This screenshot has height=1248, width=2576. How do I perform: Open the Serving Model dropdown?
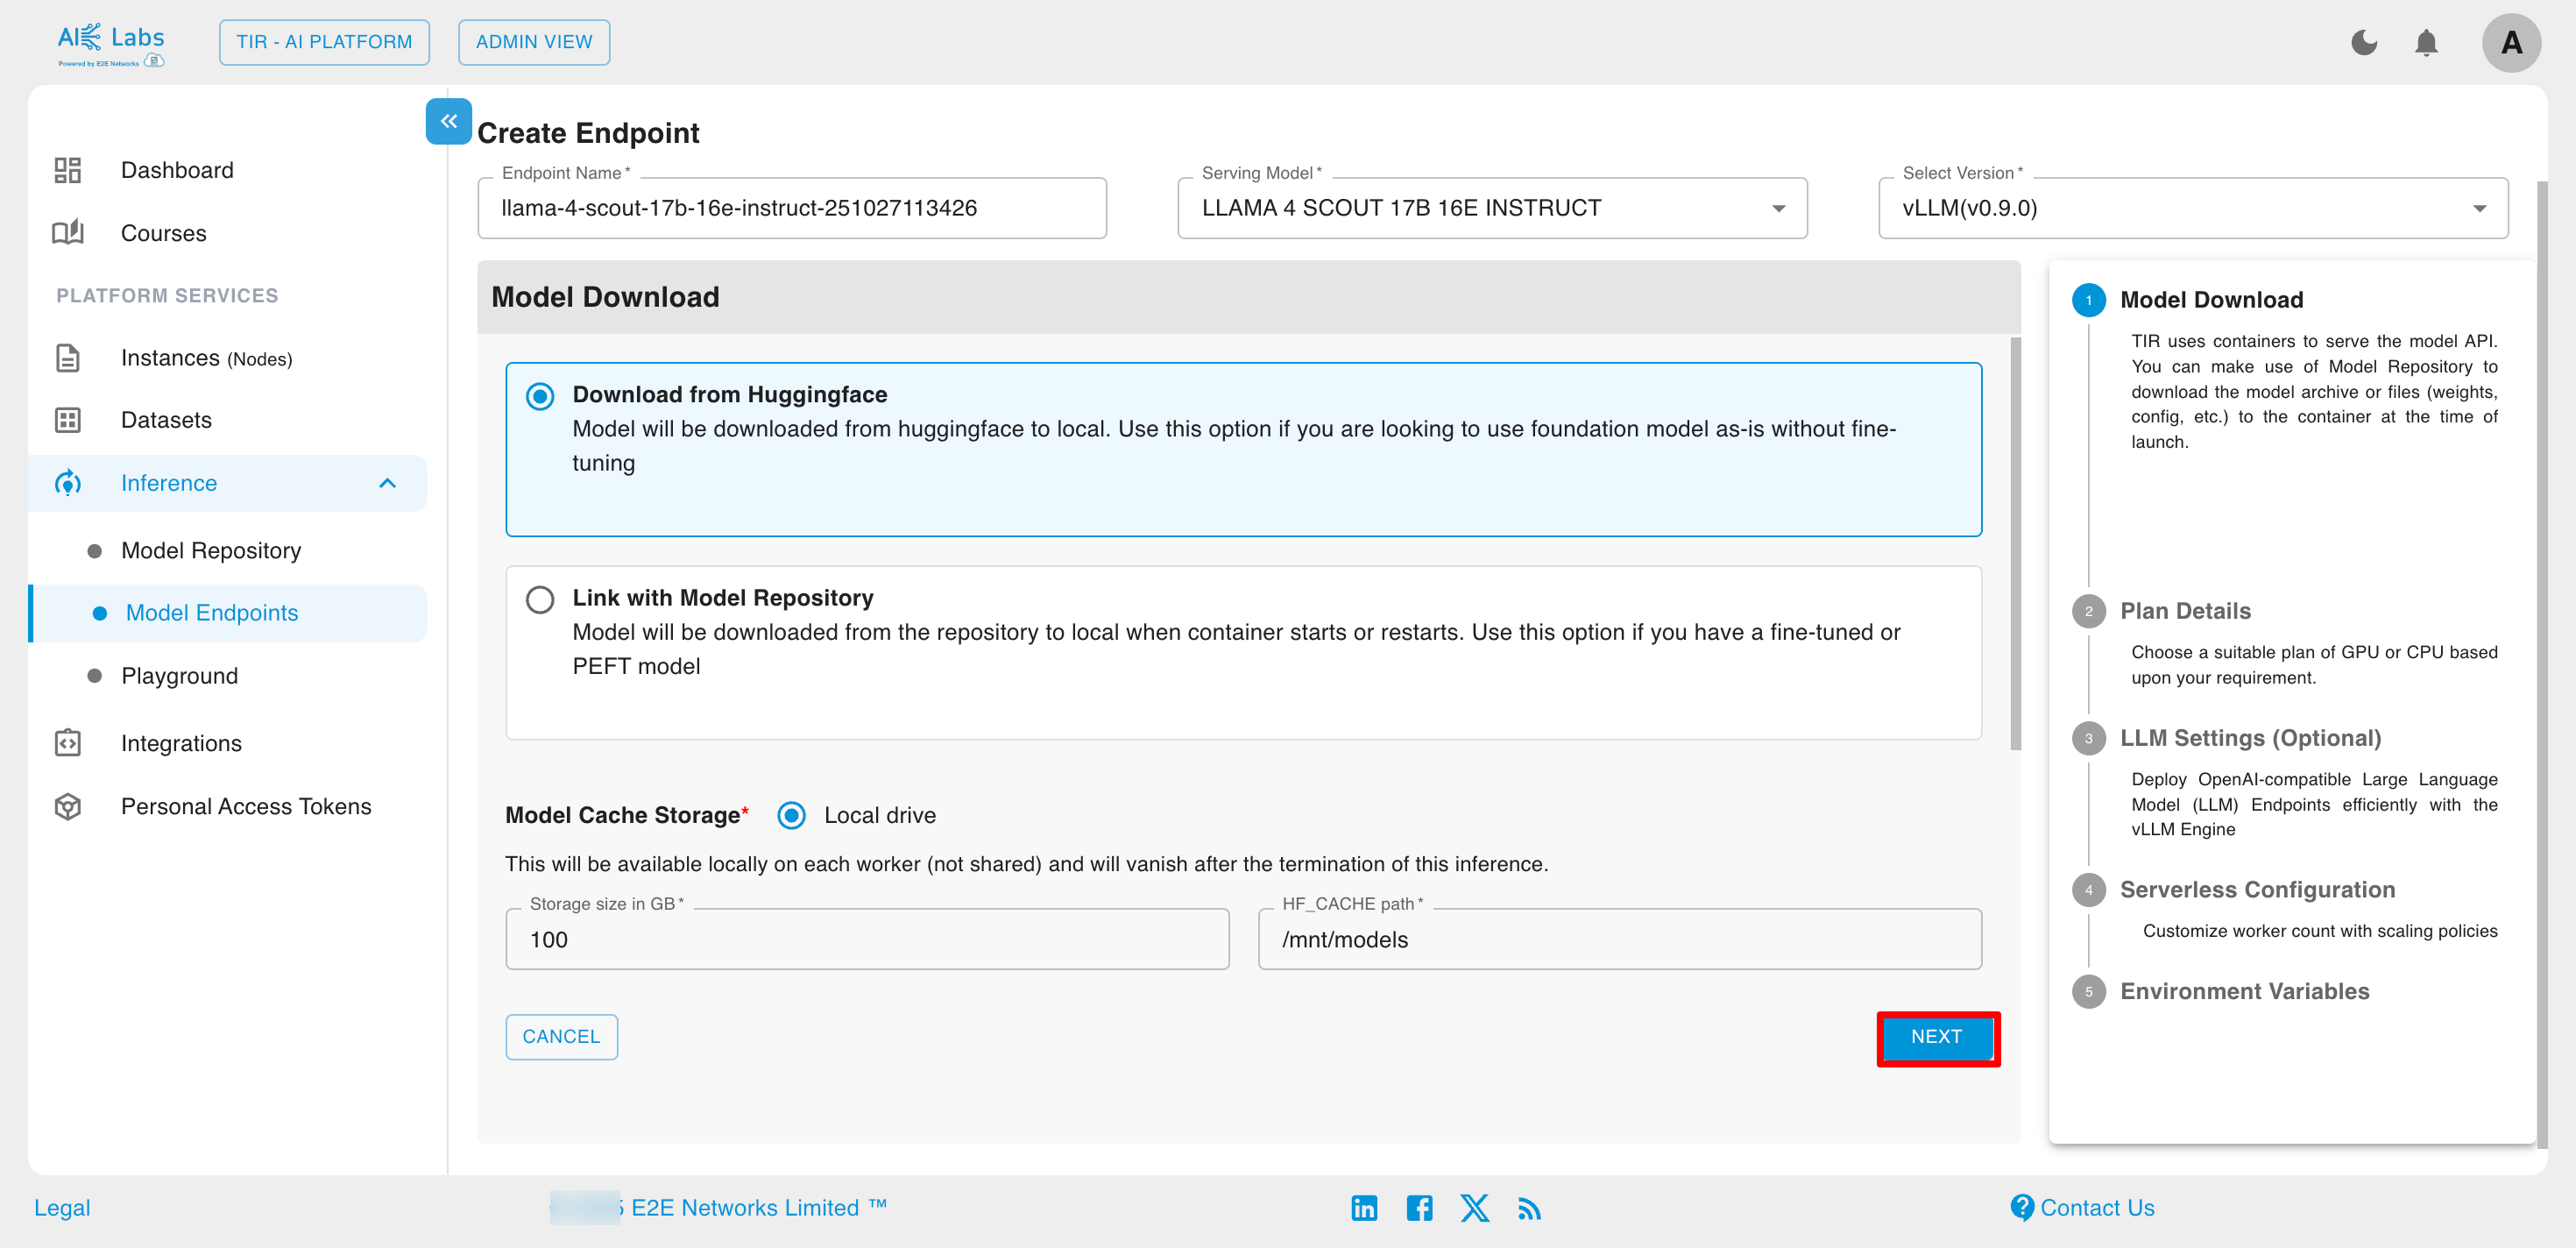pyautogui.click(x=1492, y=208)
